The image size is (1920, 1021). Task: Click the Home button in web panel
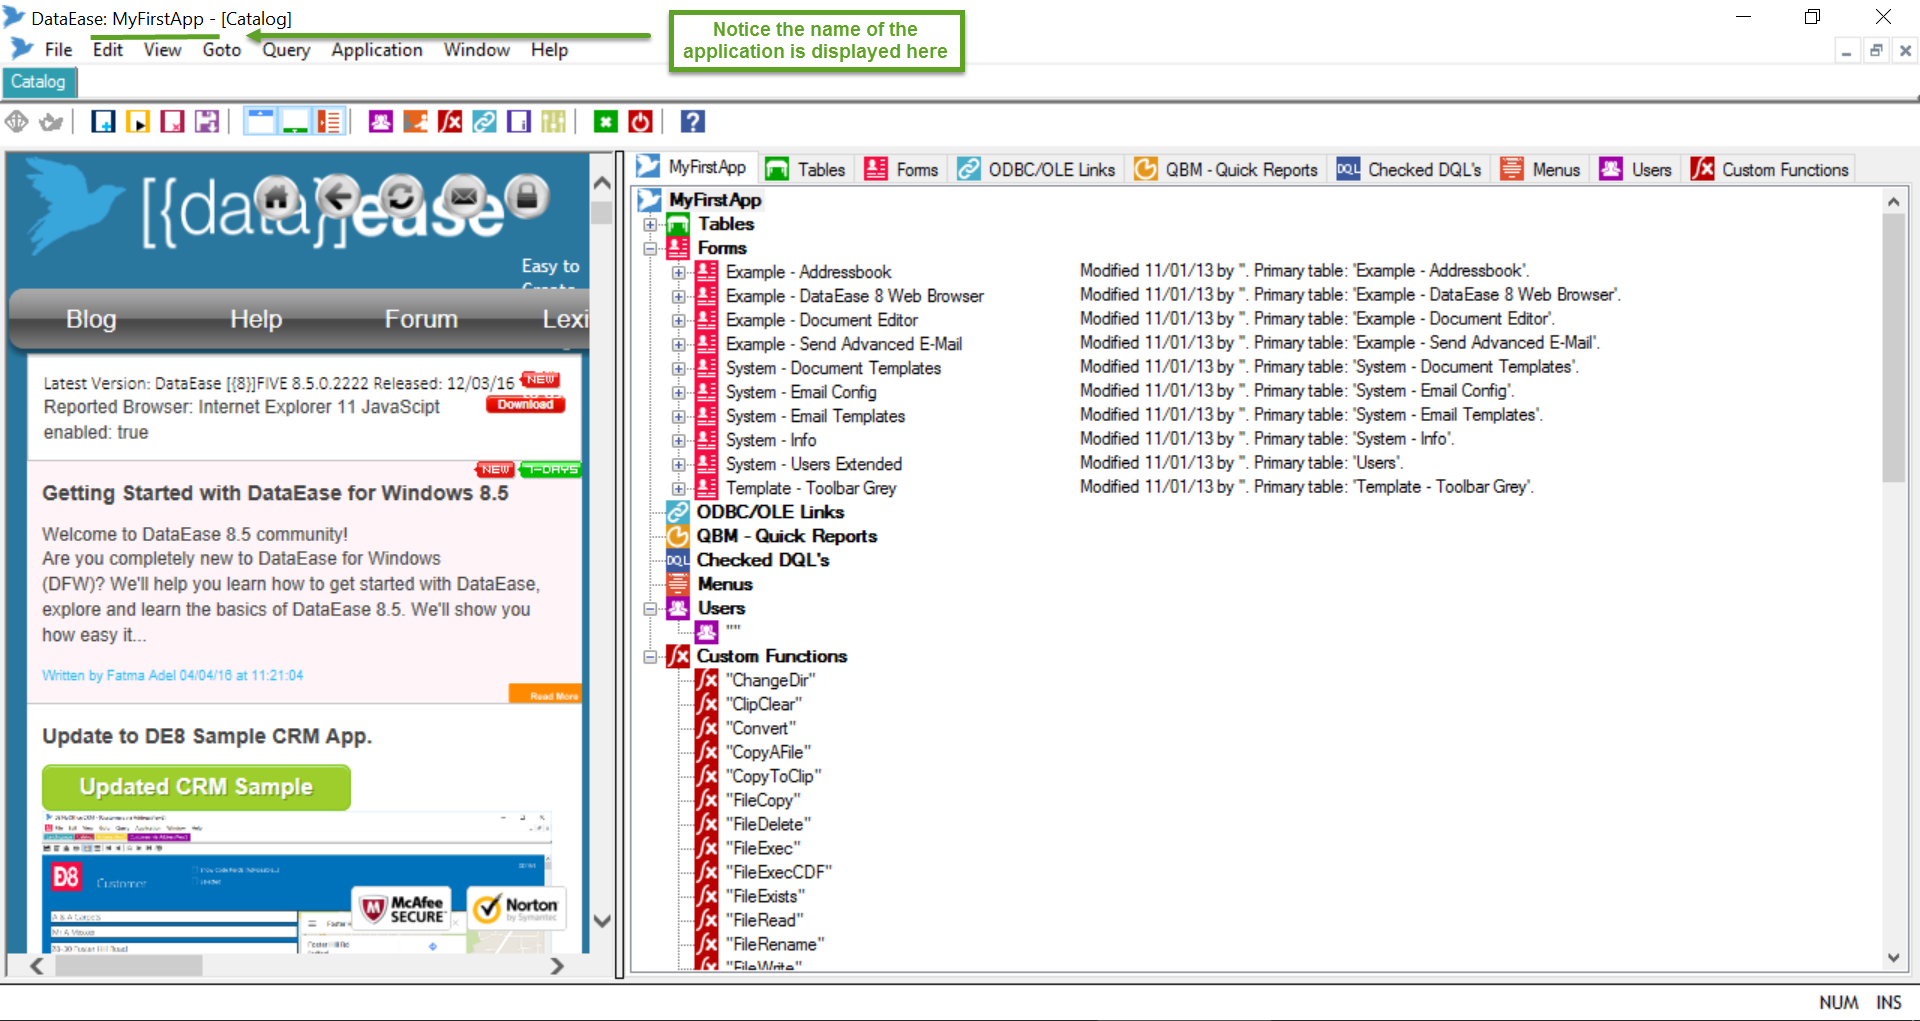277,198
